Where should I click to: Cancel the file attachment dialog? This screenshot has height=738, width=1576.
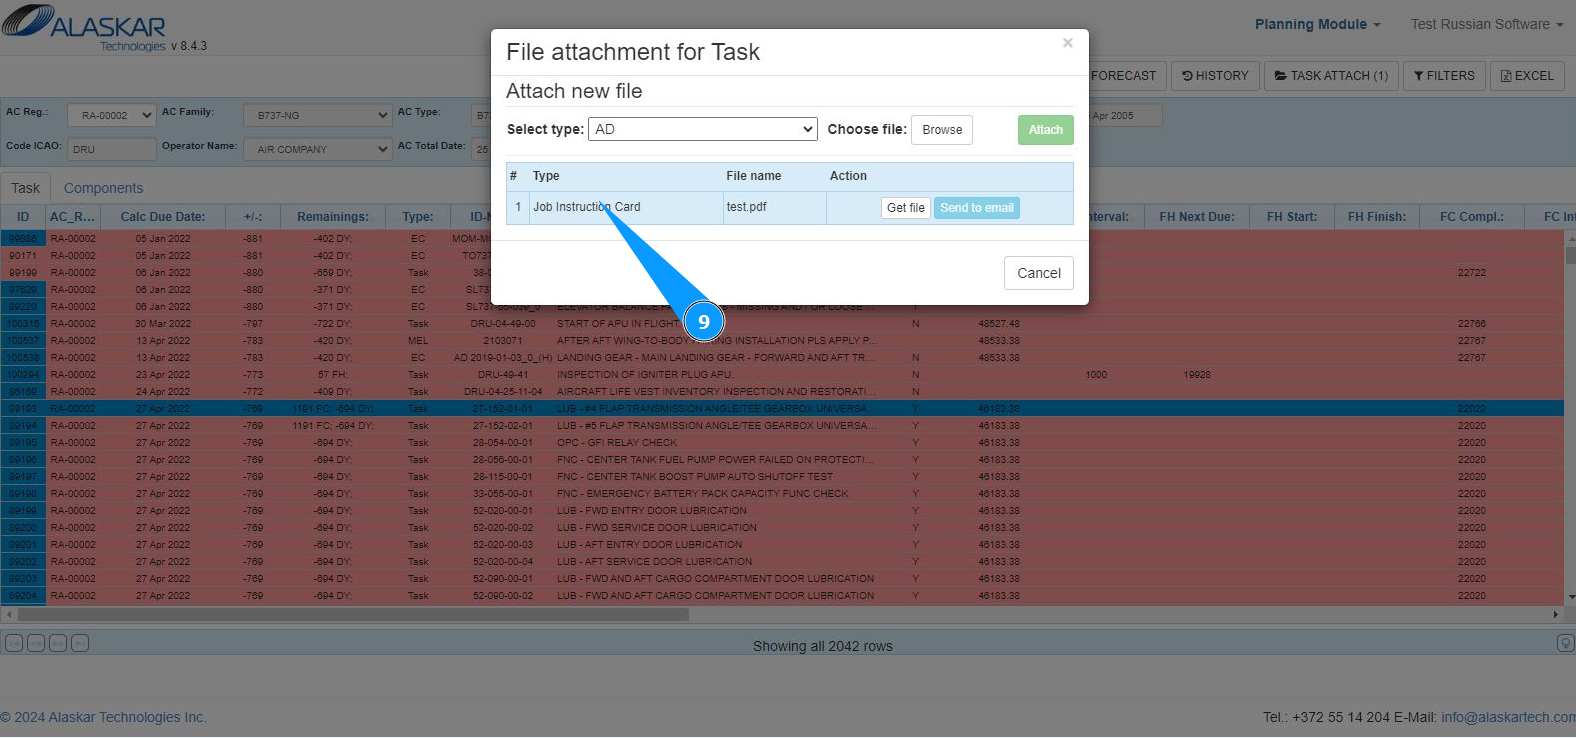[1039, 273]
